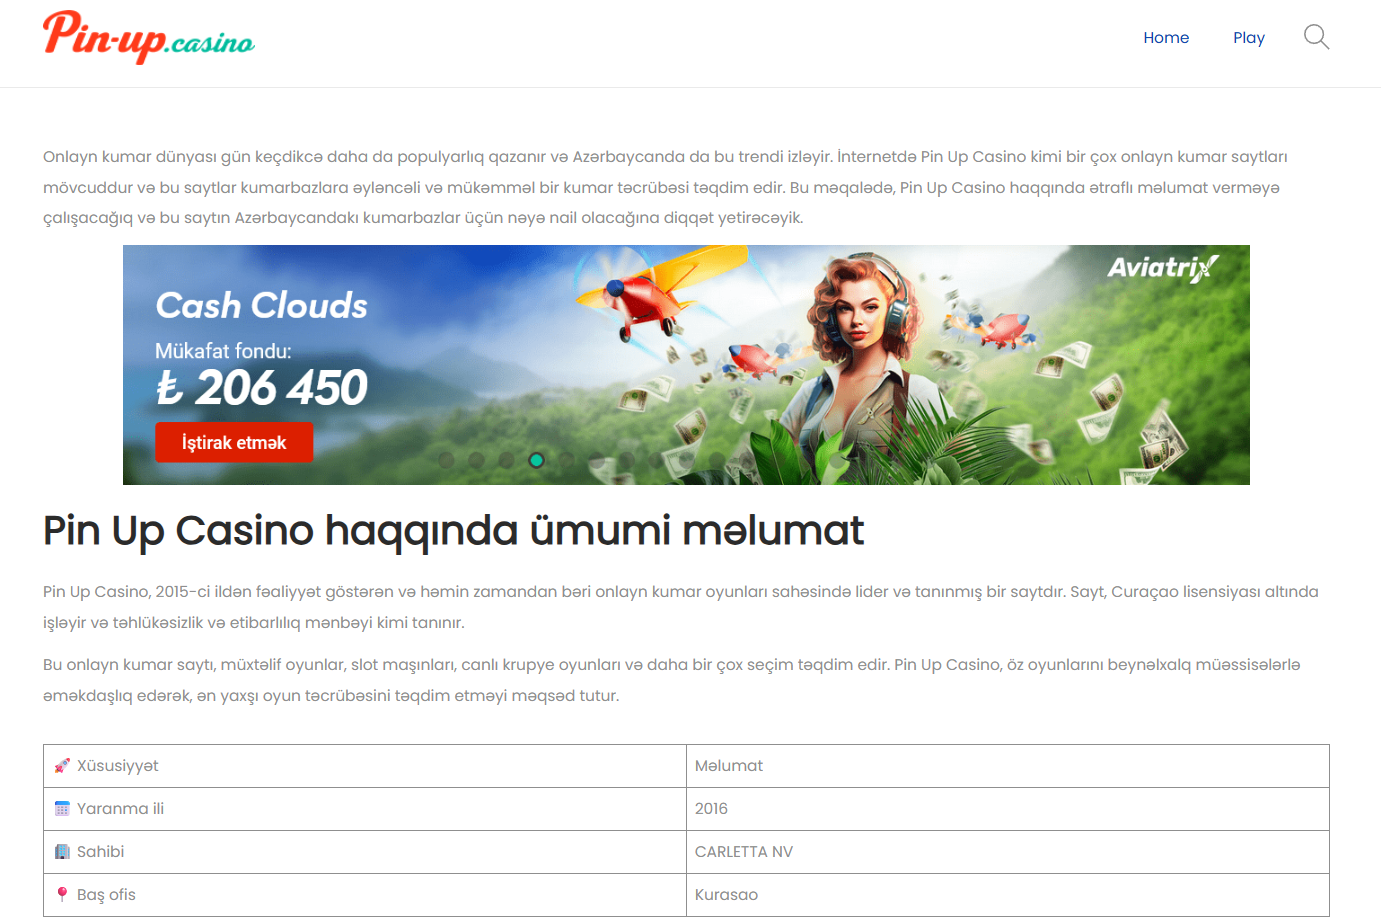Image resolution: width=1381 pixels, height=917 pixels.
Task: Open the Play menu item
Action: pyautogui.click(x=1248, y=38)
